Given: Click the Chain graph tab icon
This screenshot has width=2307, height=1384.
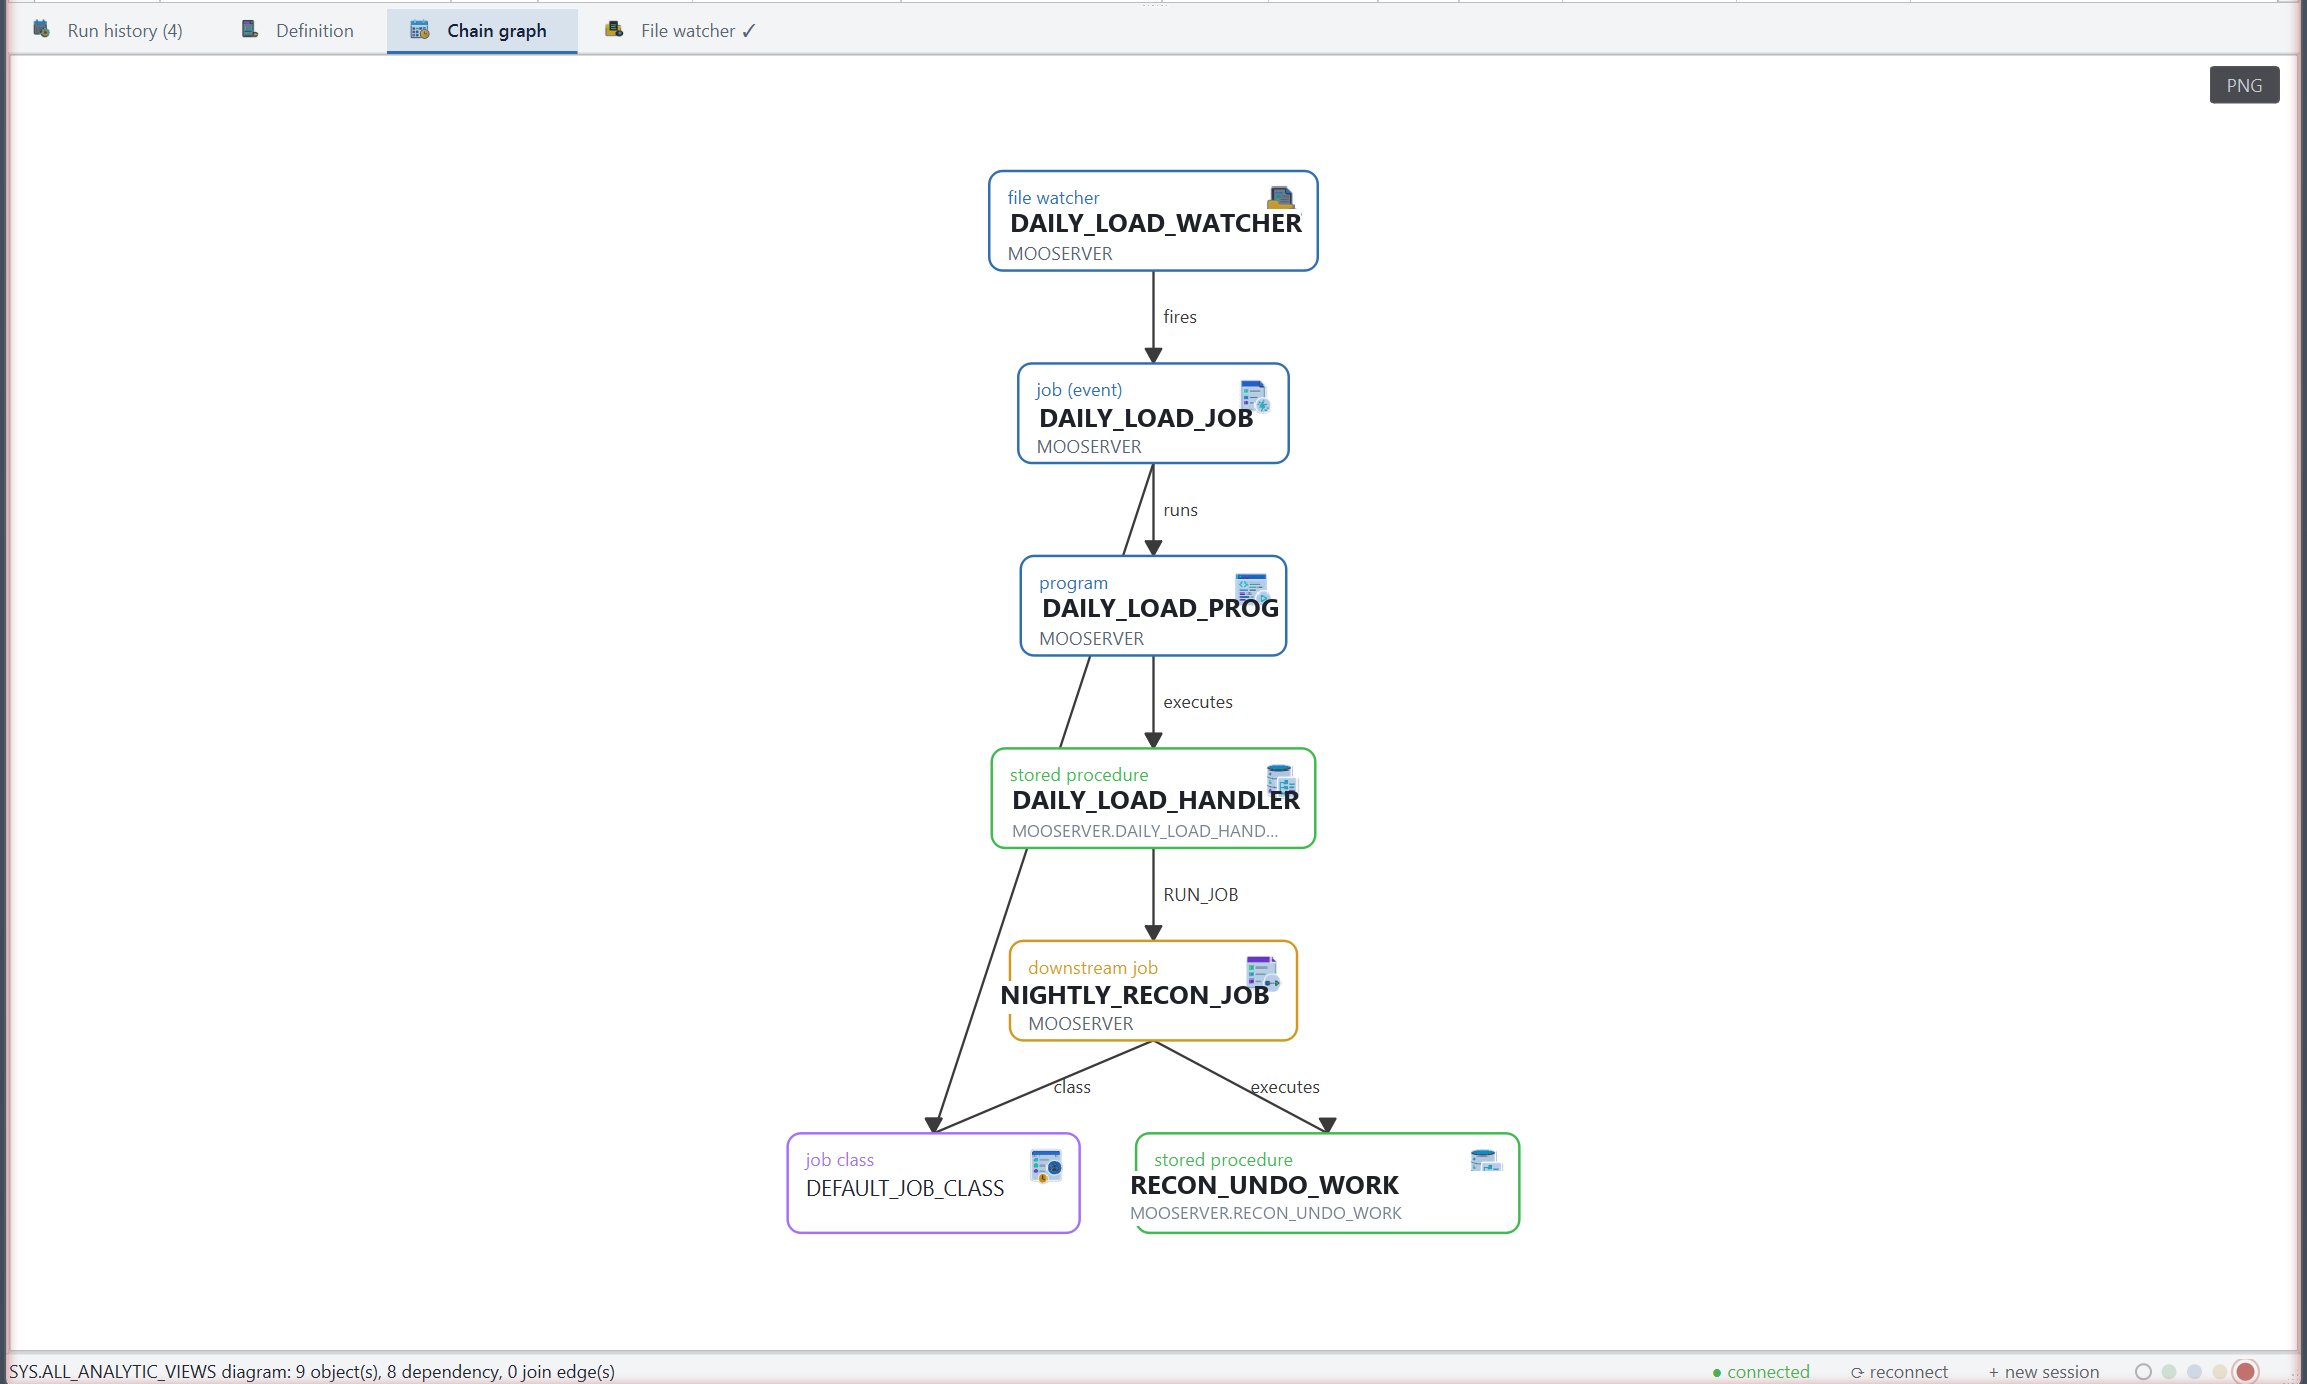Looking at the screenshot, I should [x=420, y=29].
